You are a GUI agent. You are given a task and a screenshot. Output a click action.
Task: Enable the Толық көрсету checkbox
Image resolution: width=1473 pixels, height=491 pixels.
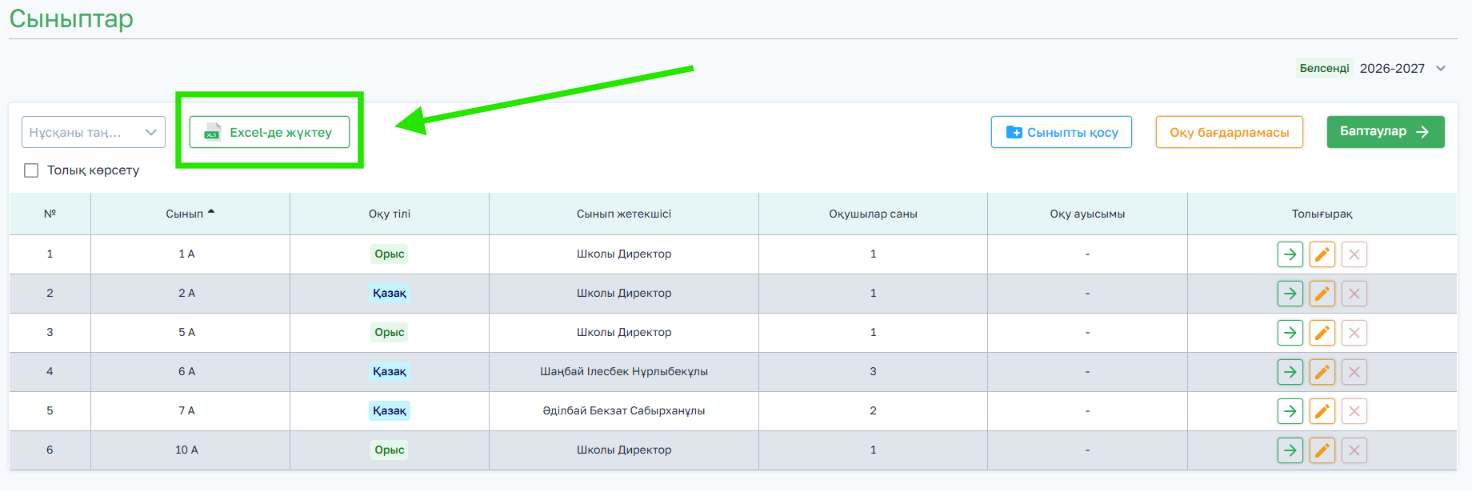point(31,171)
